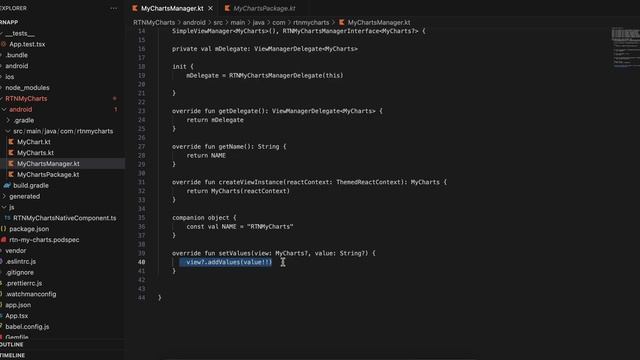Viewport: 640px width, 360px height.
Task: Collapse the js folder
Action: tap(11, 207)
